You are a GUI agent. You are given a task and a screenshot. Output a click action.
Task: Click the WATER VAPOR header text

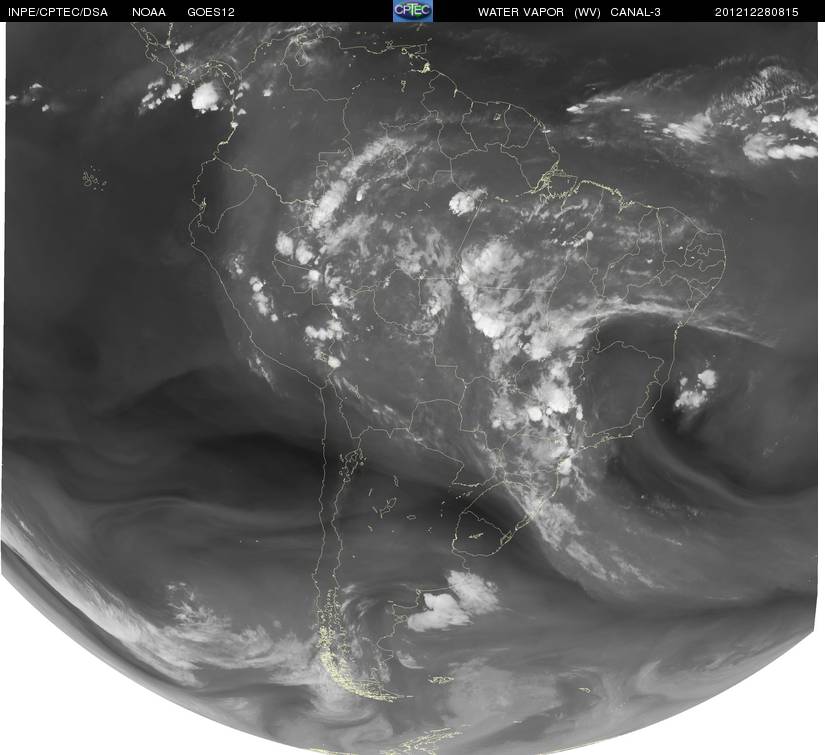(521, 12)
